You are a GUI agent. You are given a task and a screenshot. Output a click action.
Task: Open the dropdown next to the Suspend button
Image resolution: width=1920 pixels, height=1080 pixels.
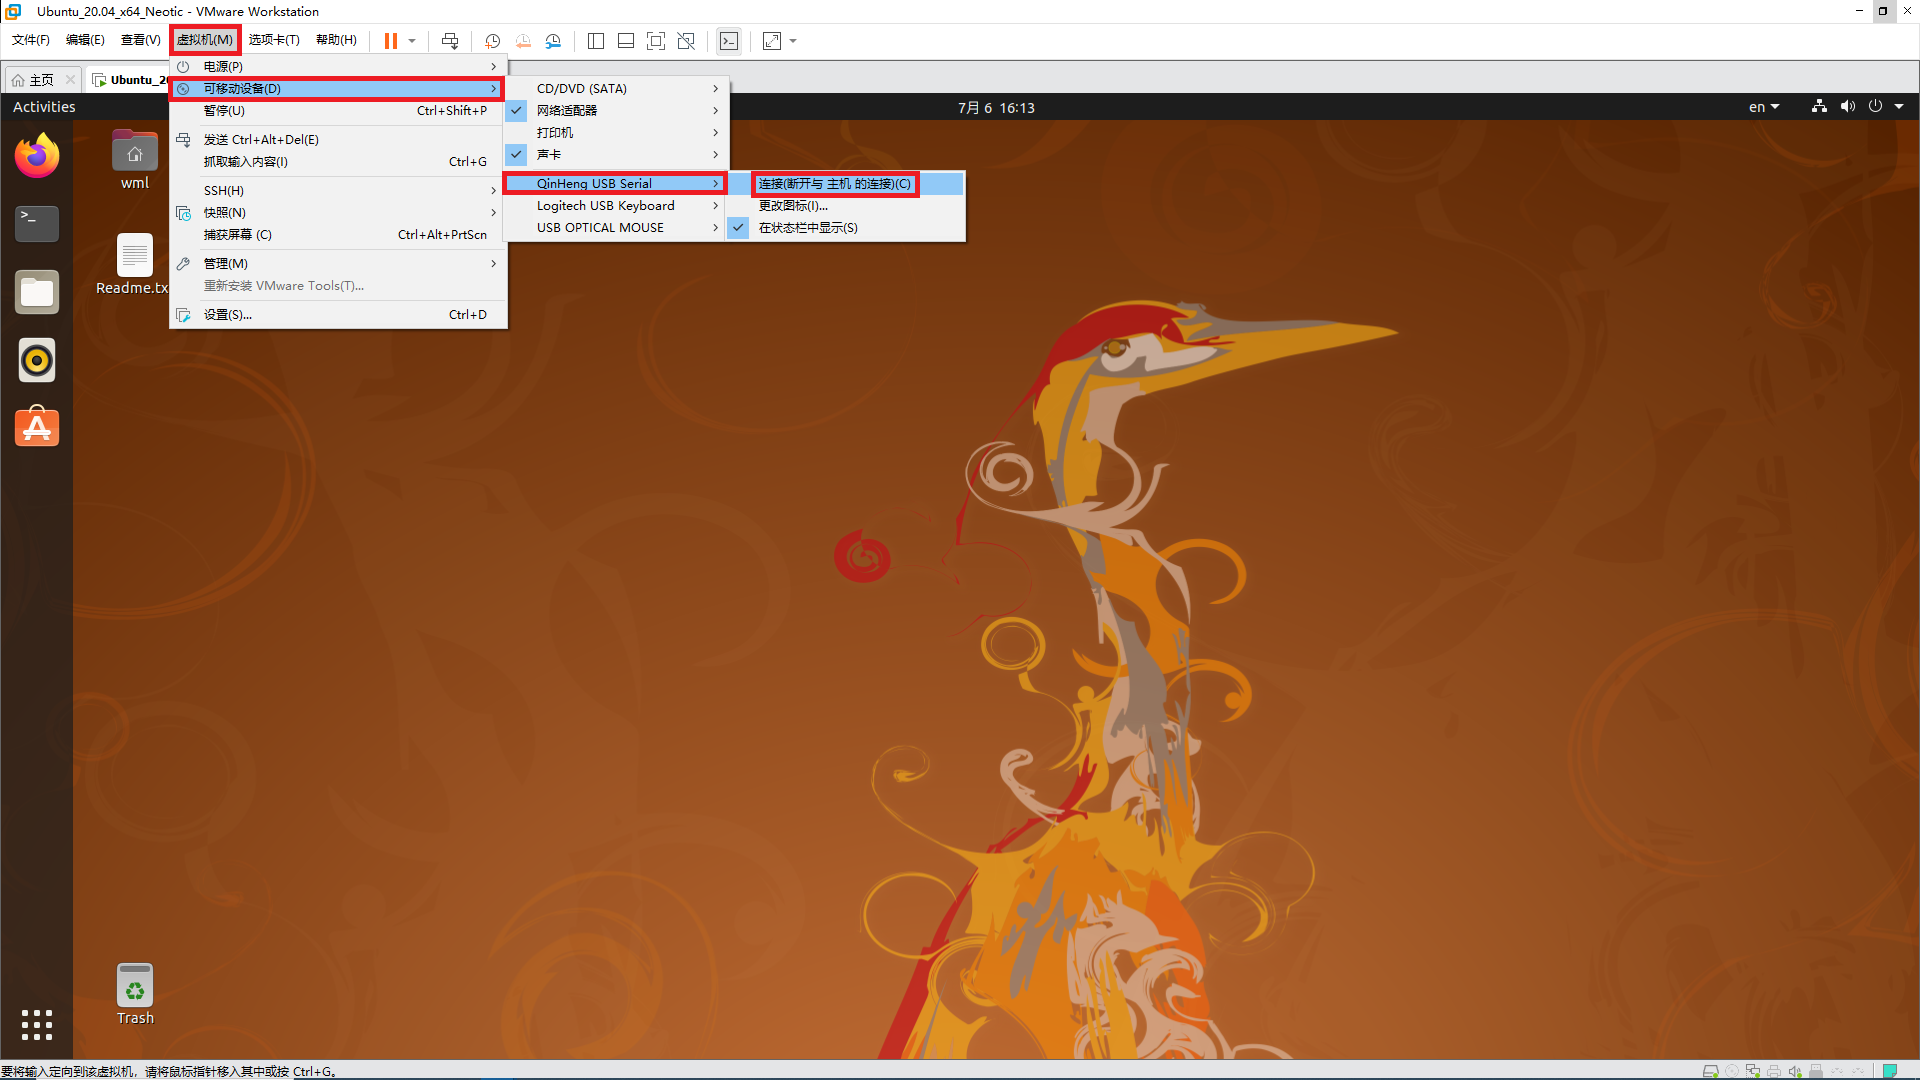click(412, 41)
